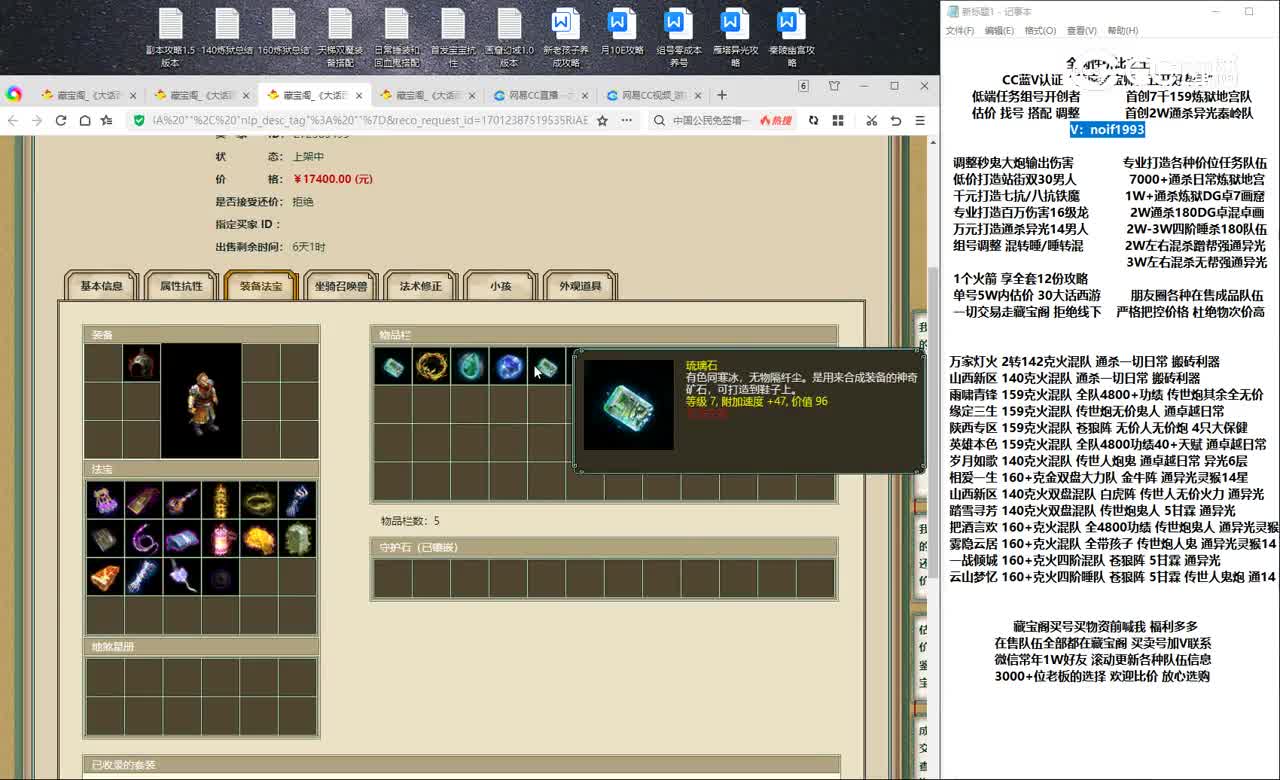Image resolution: width=1280 pixels, height=780 pixels.
Task: Click the 物品栏数: 5 label
Action: point(409,521)
